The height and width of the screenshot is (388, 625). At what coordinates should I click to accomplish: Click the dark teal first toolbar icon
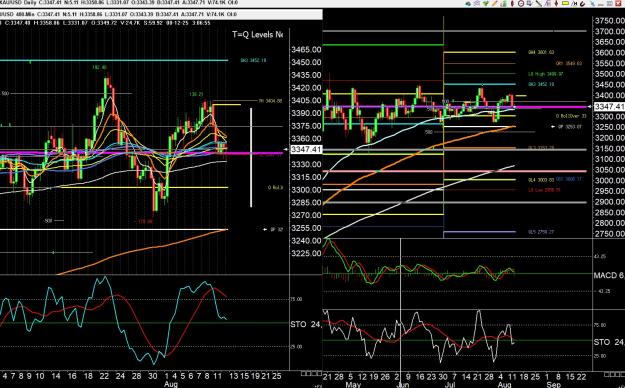468,4
